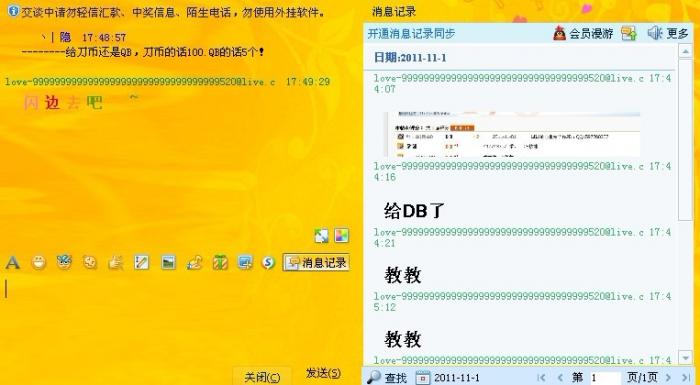Send a window shake nudge
The width and height of the screenshot is (700, 385).
90,263
